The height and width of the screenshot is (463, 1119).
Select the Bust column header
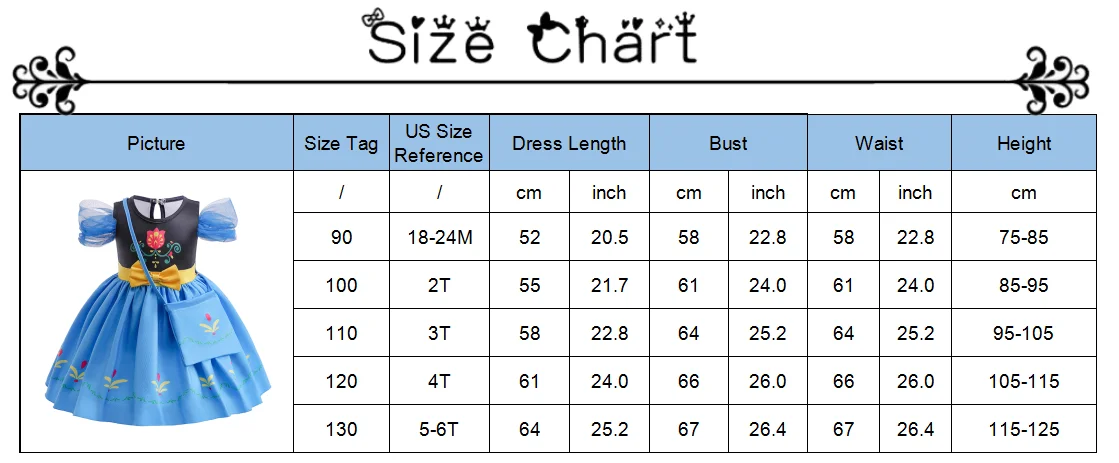click(x=728, y=143)
